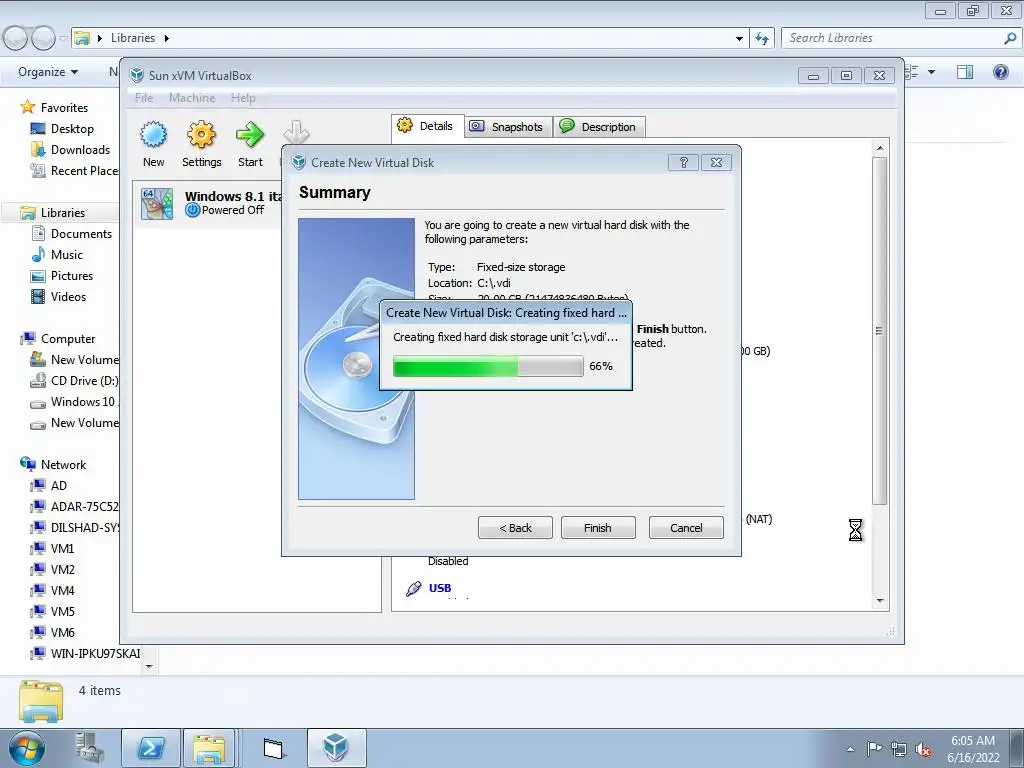
Task: Click the Libraries breadcrumb arrow
Action: click(167, 39)
